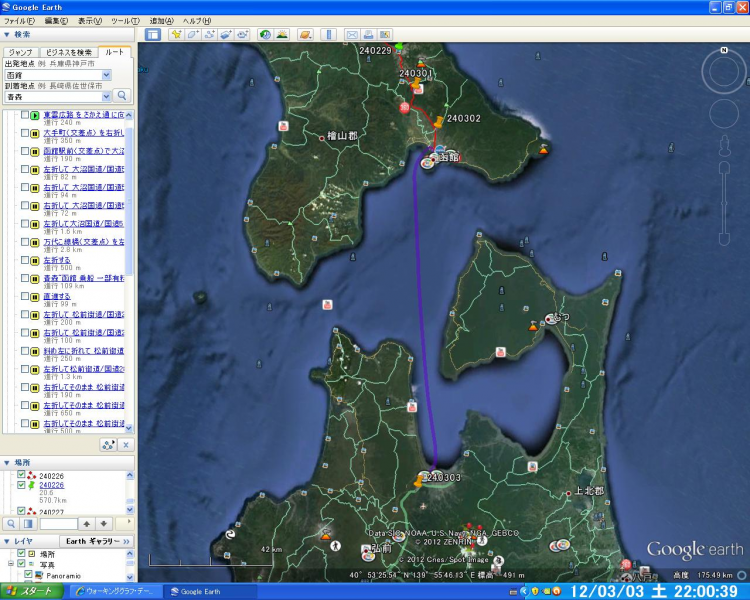Check the box for 大手町(交差点) route step

click(x=24, y=133)
